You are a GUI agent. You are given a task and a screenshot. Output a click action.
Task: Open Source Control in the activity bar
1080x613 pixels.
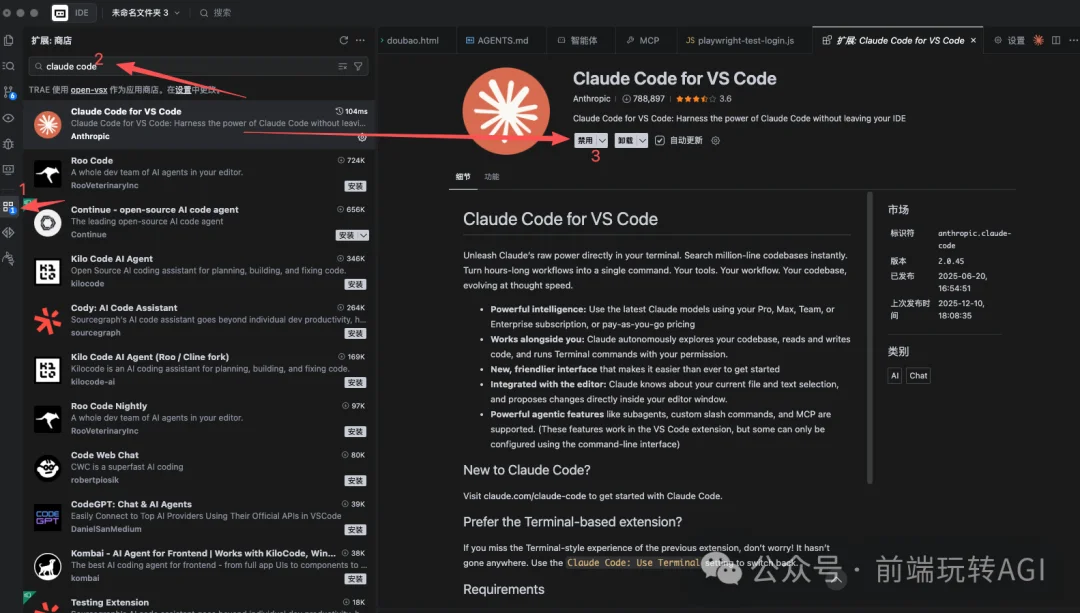[9, 92]
